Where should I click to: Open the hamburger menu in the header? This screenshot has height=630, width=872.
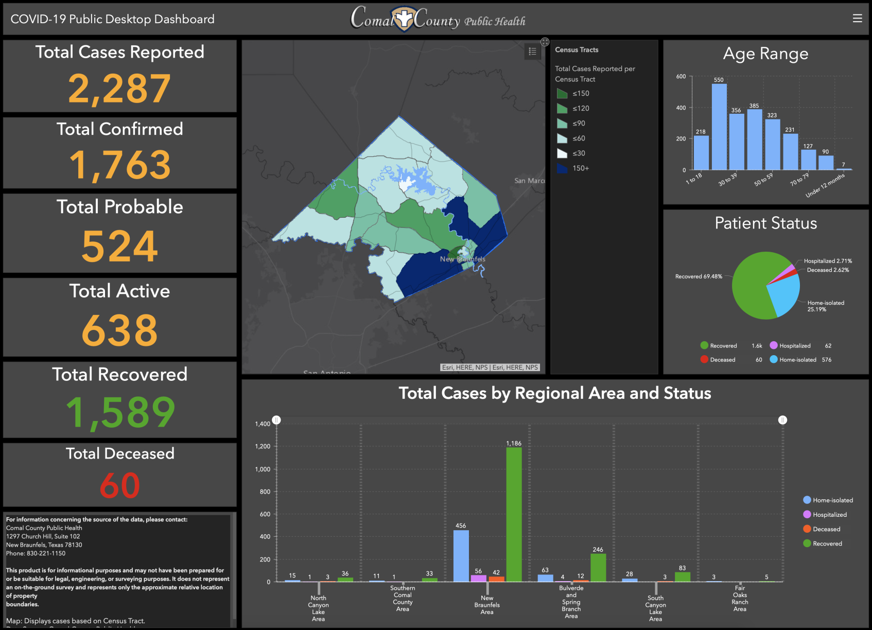point(857,18)
